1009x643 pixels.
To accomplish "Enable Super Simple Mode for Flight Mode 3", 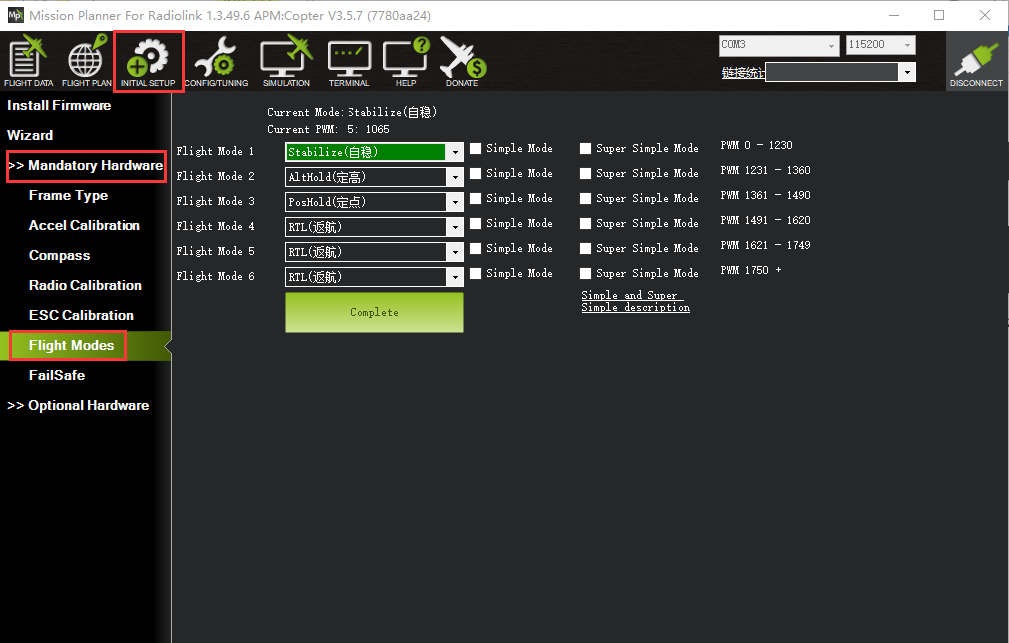I will (x=586, y=198).
